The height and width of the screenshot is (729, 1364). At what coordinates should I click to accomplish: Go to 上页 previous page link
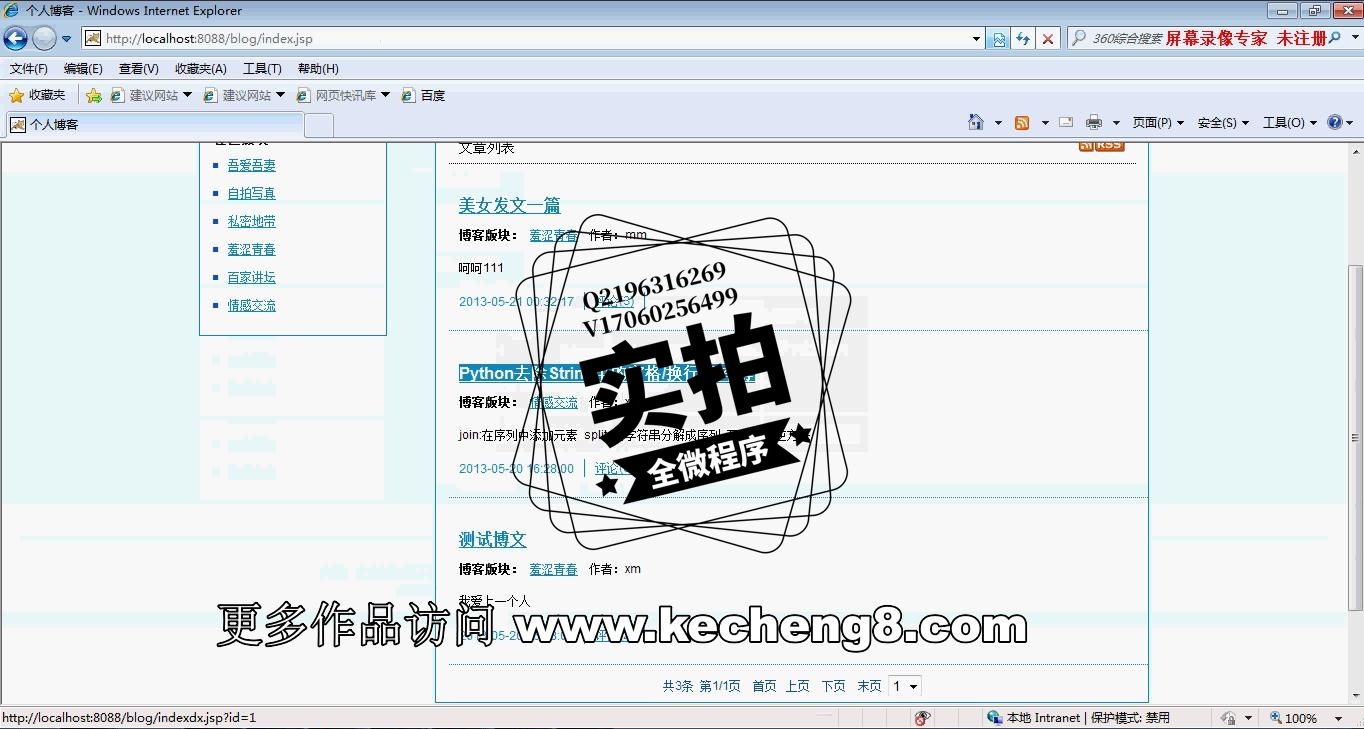797,686
